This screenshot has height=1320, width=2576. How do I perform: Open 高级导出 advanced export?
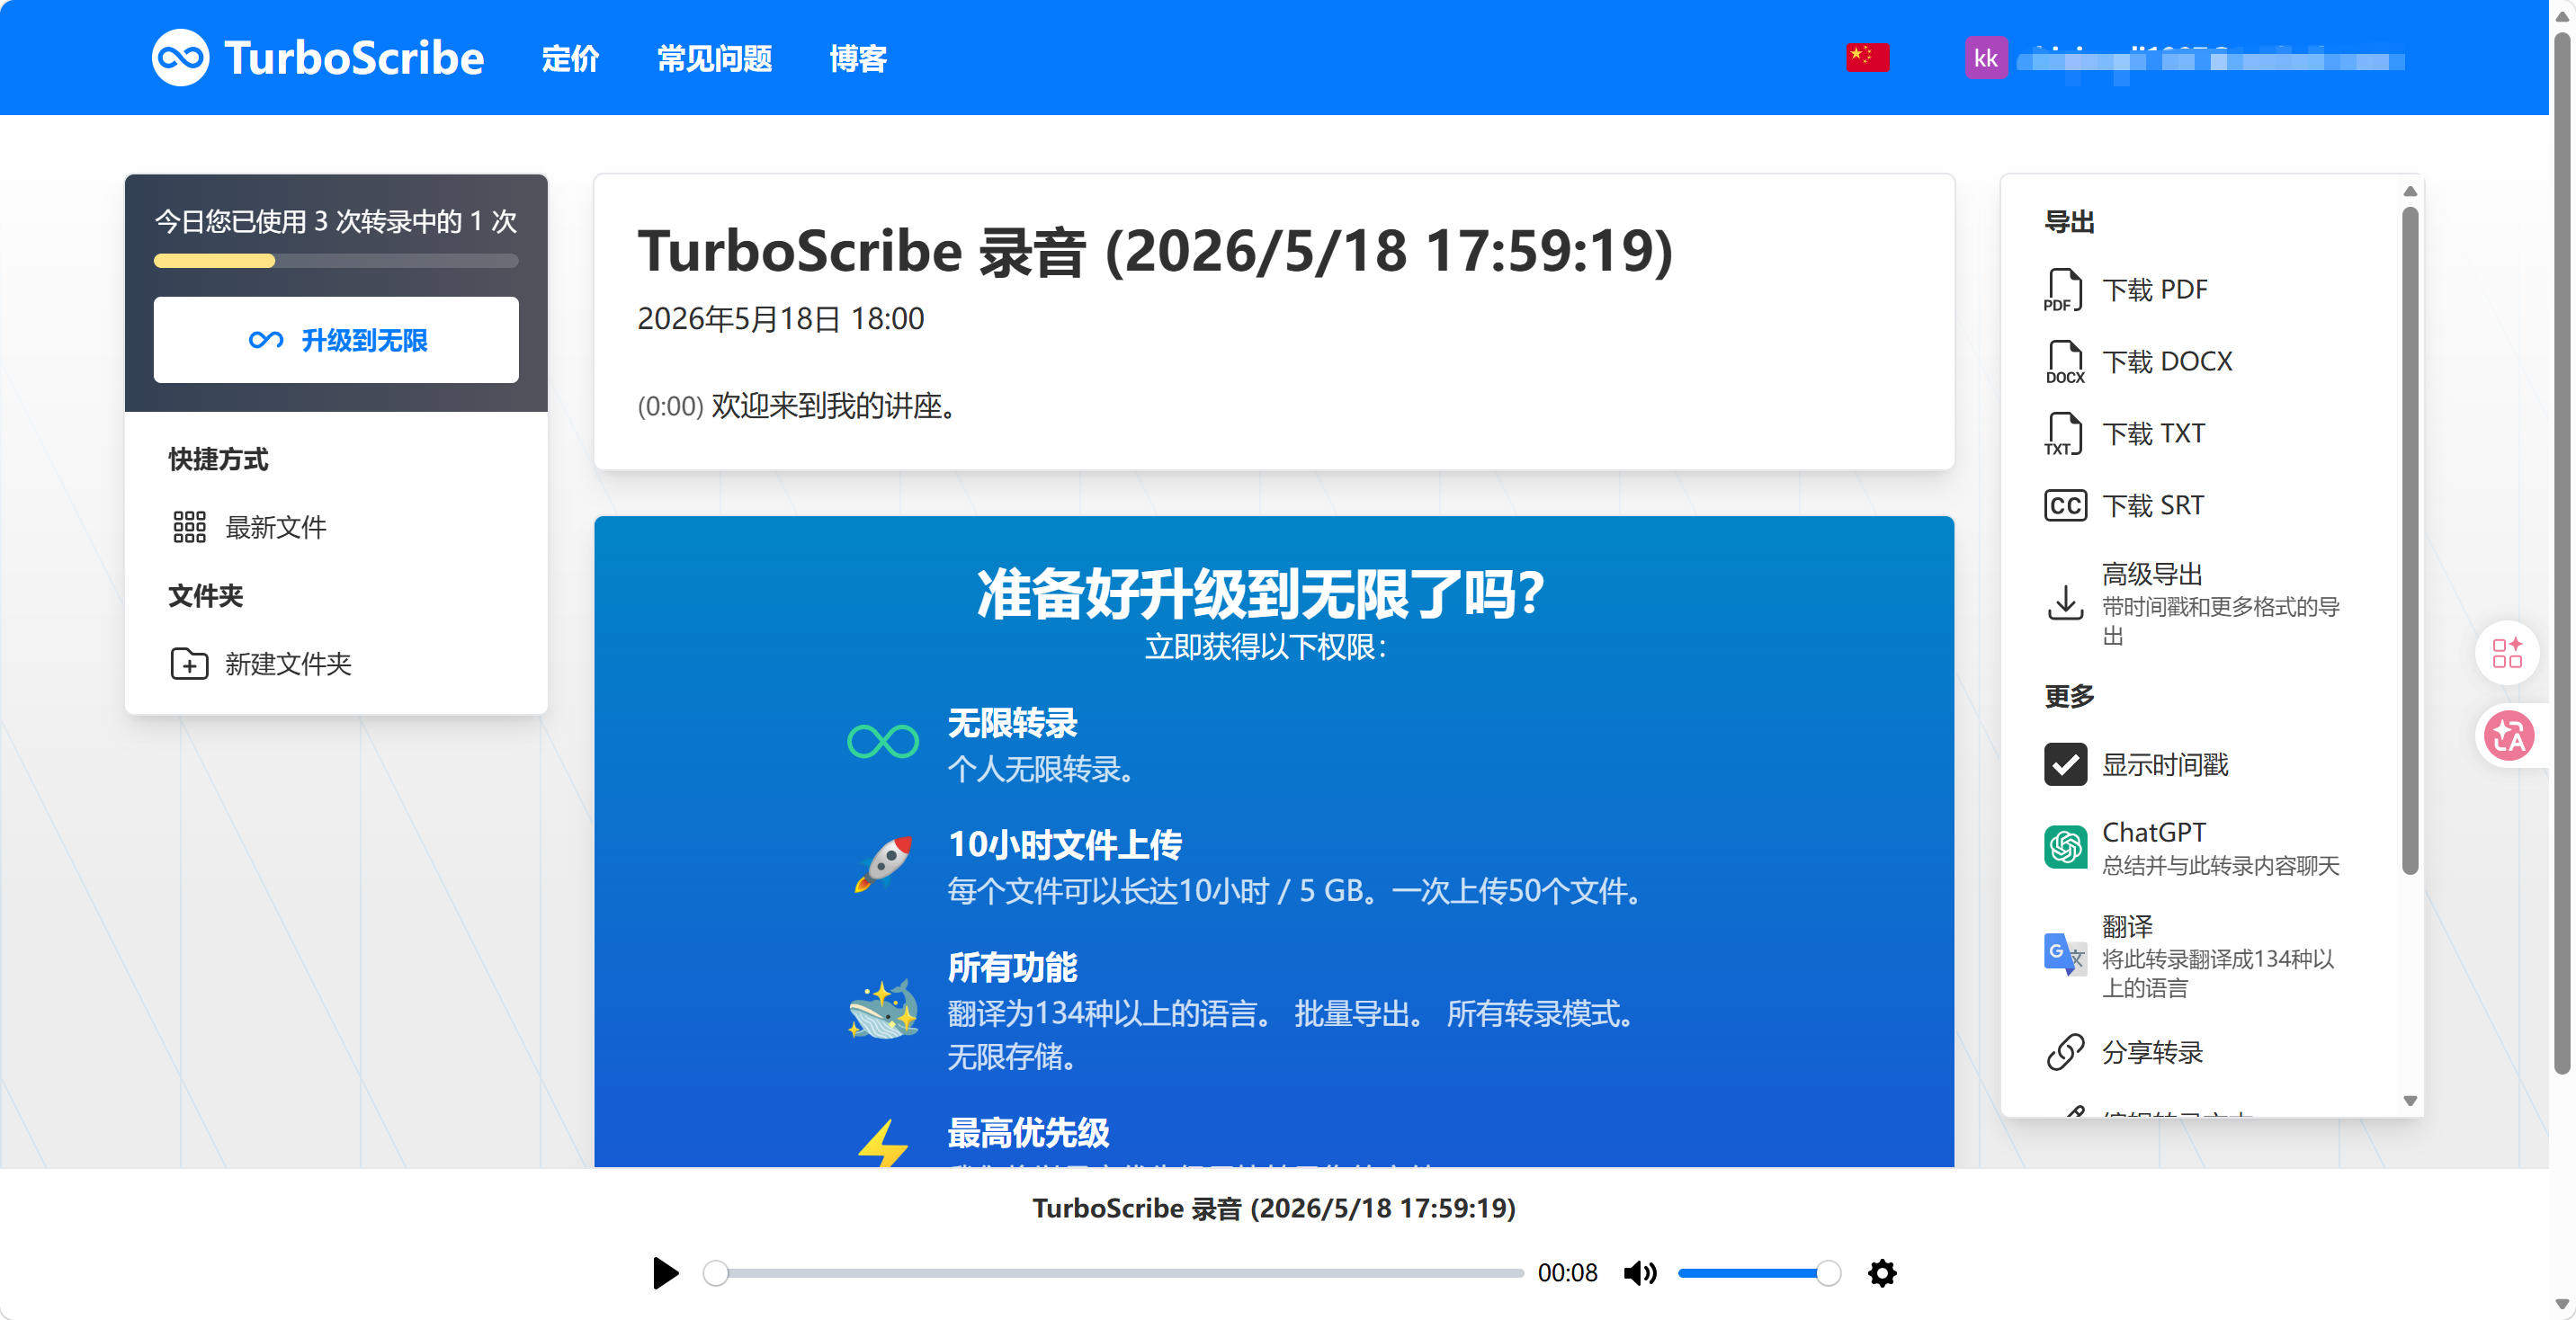point(2195,603)
